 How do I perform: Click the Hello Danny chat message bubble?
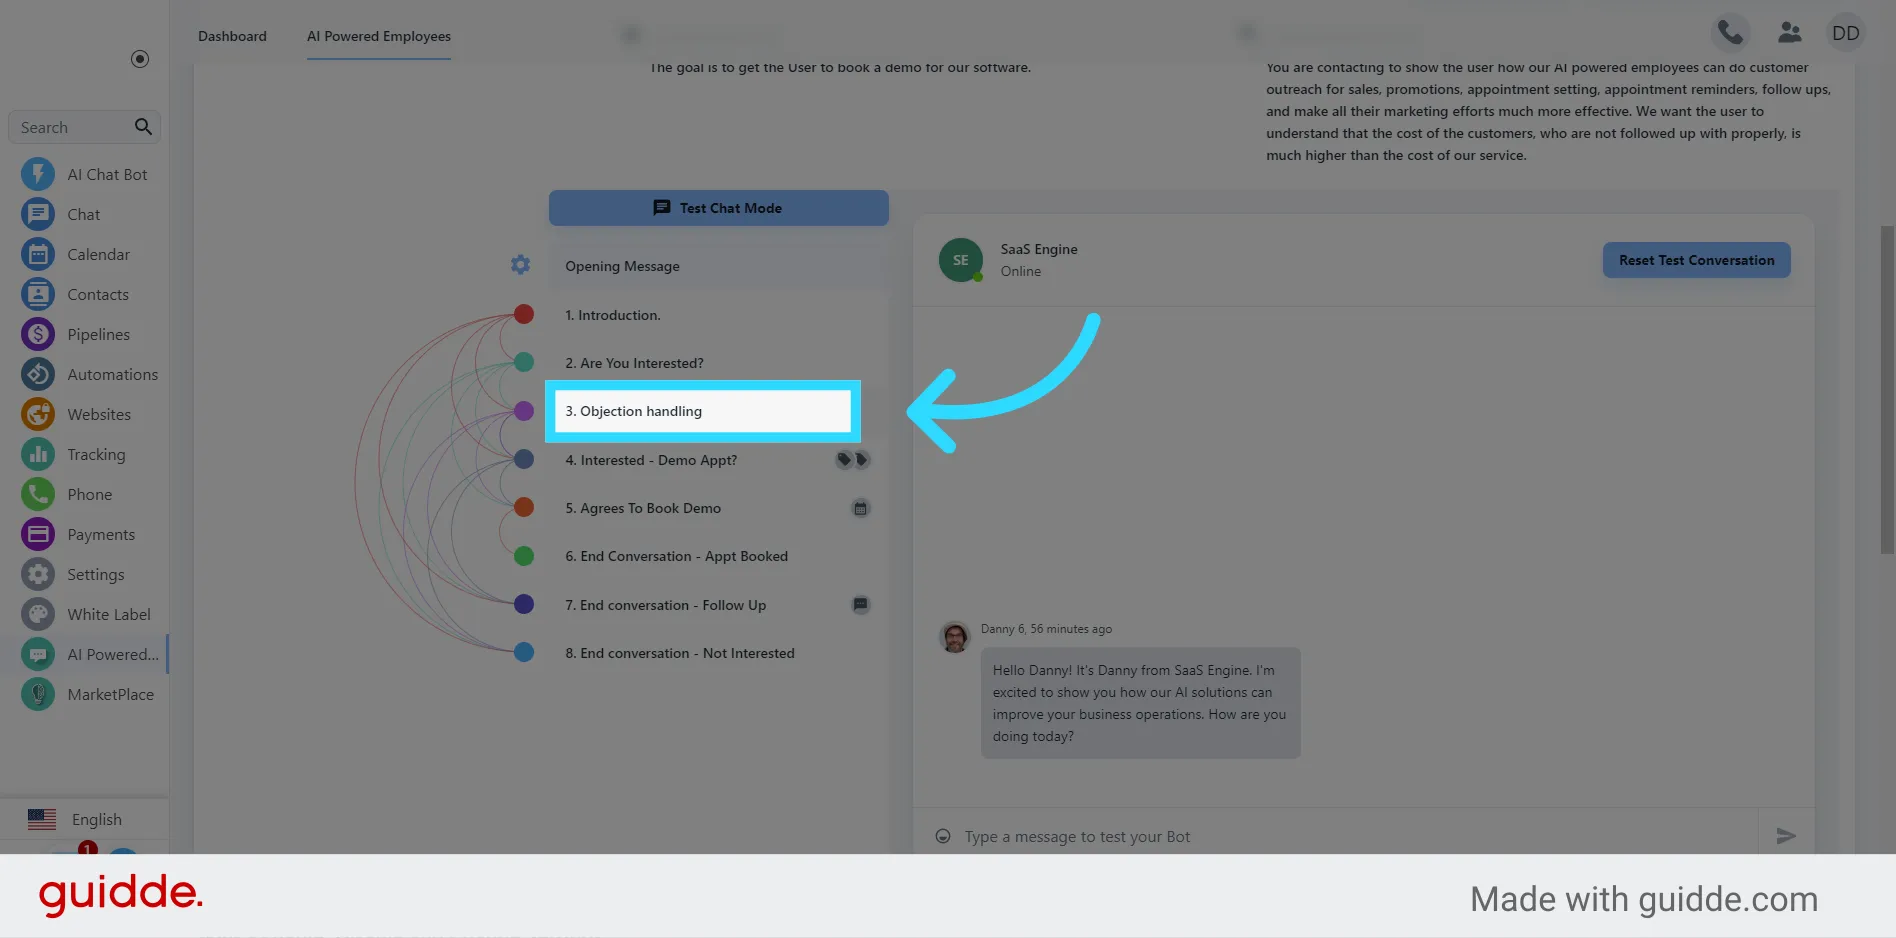tap(1140, 703)
